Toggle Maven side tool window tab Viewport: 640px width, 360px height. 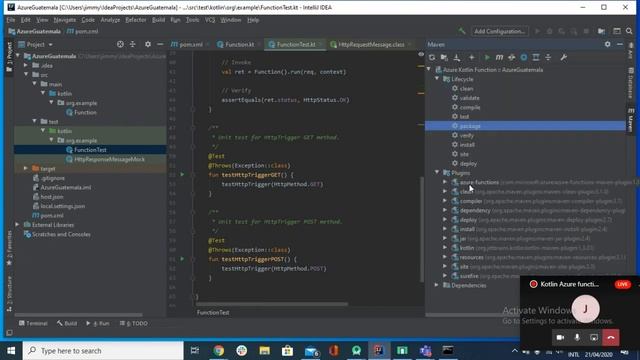click(x=631, y=120)
